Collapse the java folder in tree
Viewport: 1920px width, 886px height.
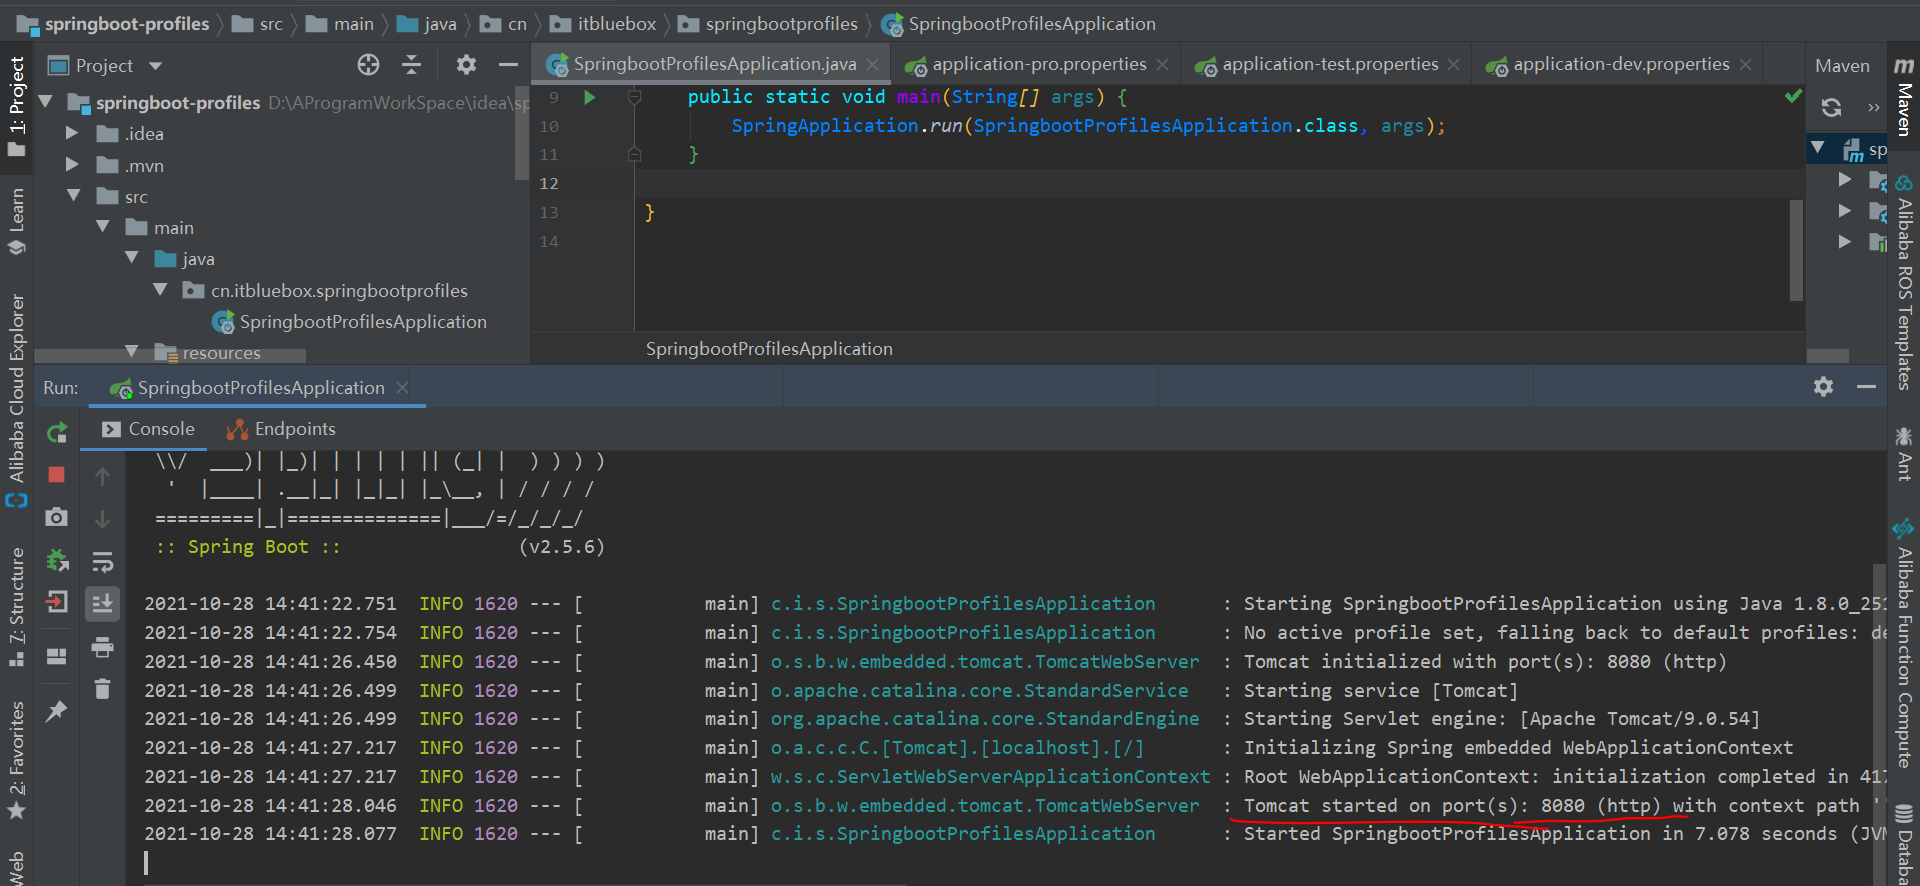point(131,258)
